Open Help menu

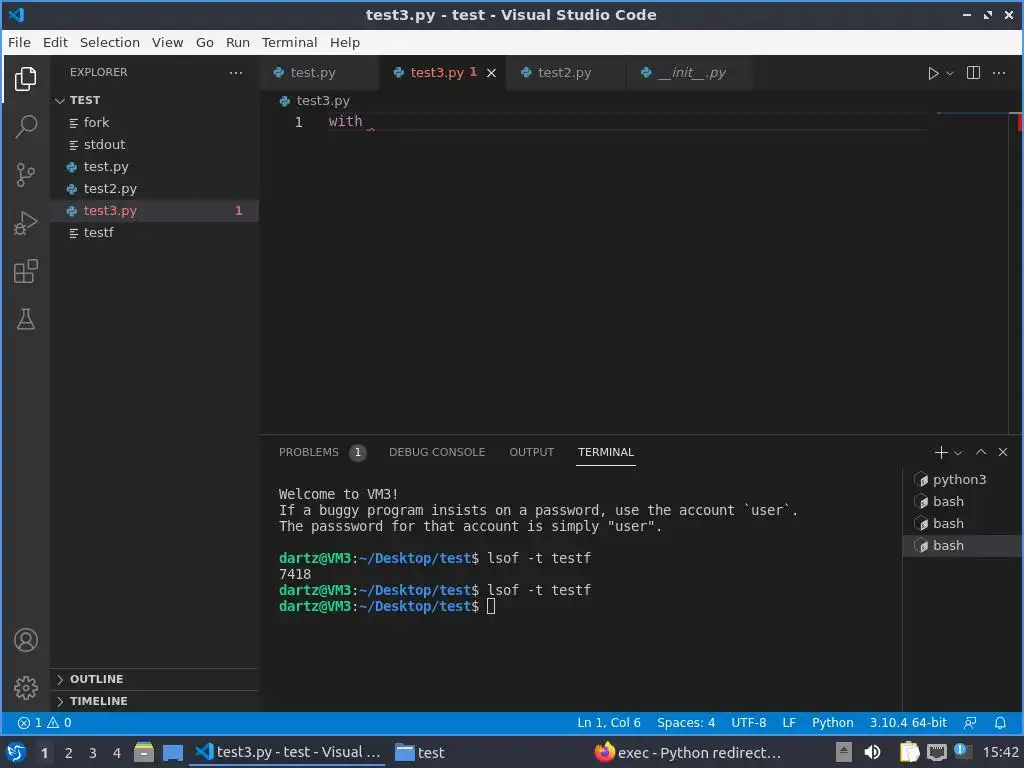pos(344,42)
